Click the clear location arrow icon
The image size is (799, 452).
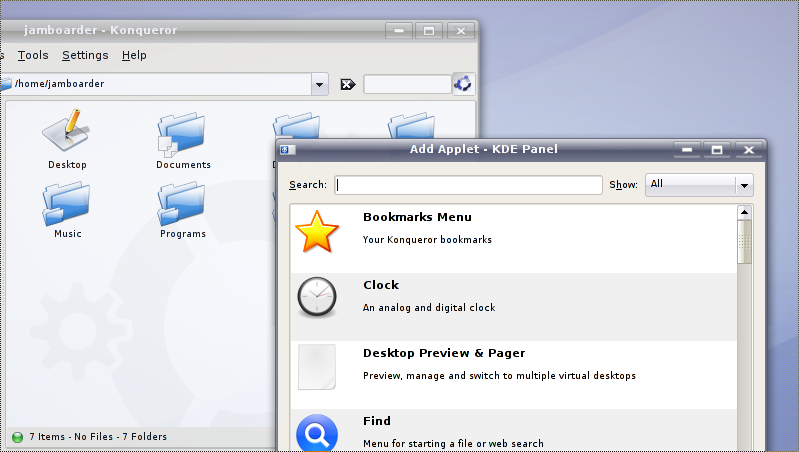(x=348, y=84)
